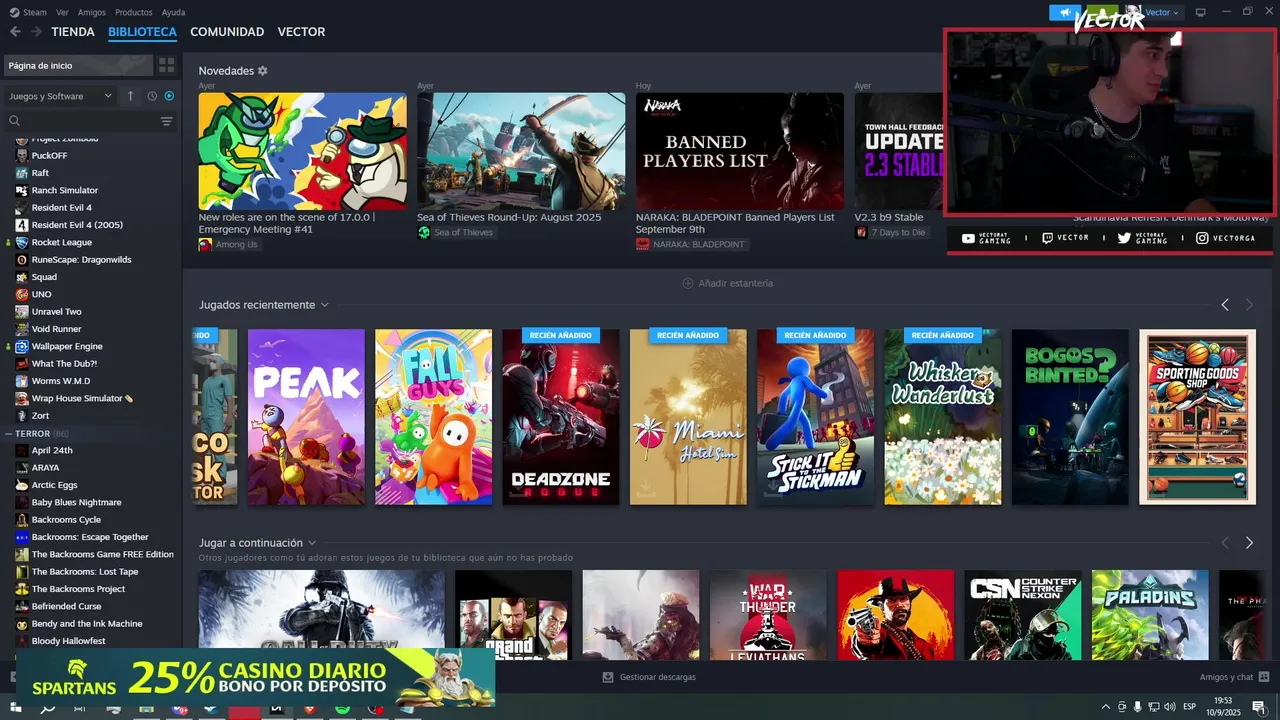Open Stick It to the Stickman cover
The height and width of the screenshot is (720, 1280).
point(815,417)
